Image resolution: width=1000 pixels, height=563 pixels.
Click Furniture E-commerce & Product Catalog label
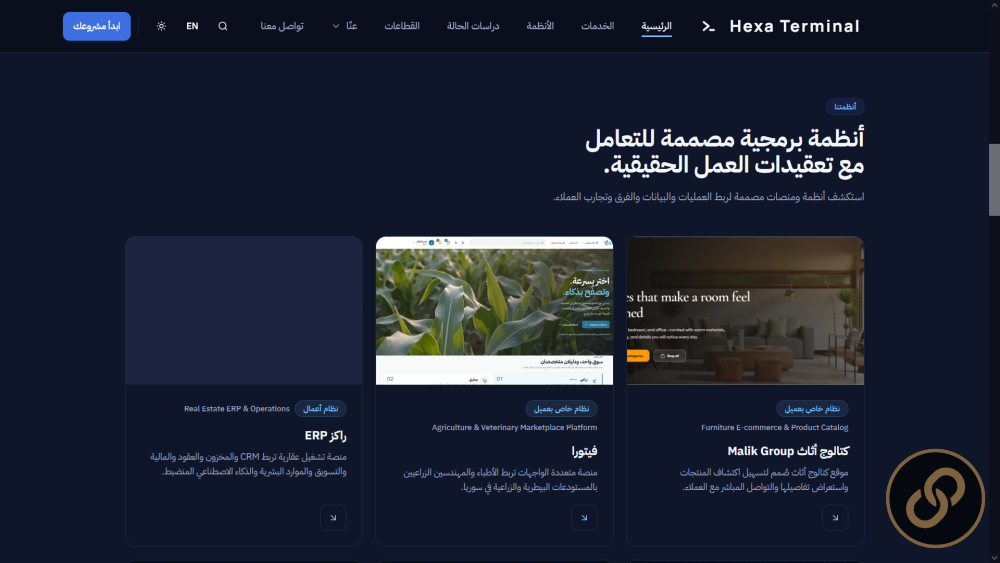774,427
